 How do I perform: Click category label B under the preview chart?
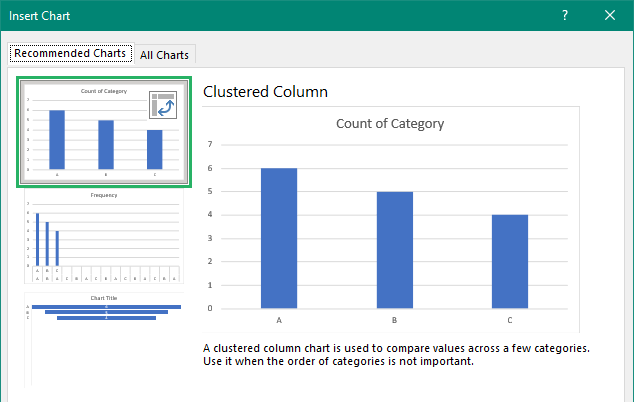coord(395,320)
